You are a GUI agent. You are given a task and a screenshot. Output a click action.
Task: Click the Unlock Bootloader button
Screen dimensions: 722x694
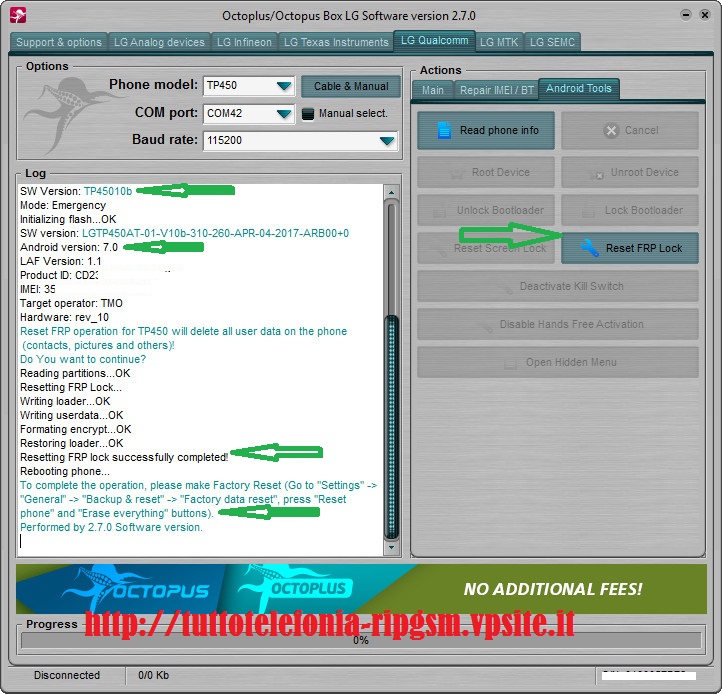click(486, 210)
